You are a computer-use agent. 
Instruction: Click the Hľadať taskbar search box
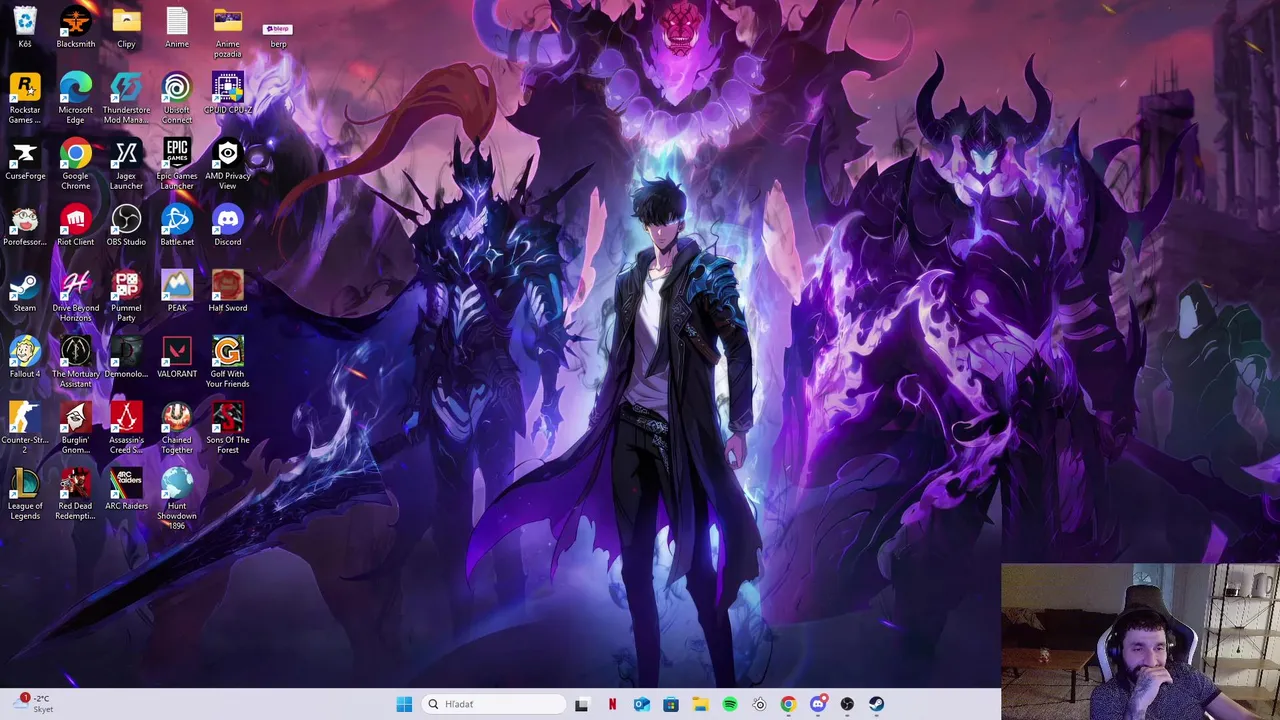tap(493, 704)
